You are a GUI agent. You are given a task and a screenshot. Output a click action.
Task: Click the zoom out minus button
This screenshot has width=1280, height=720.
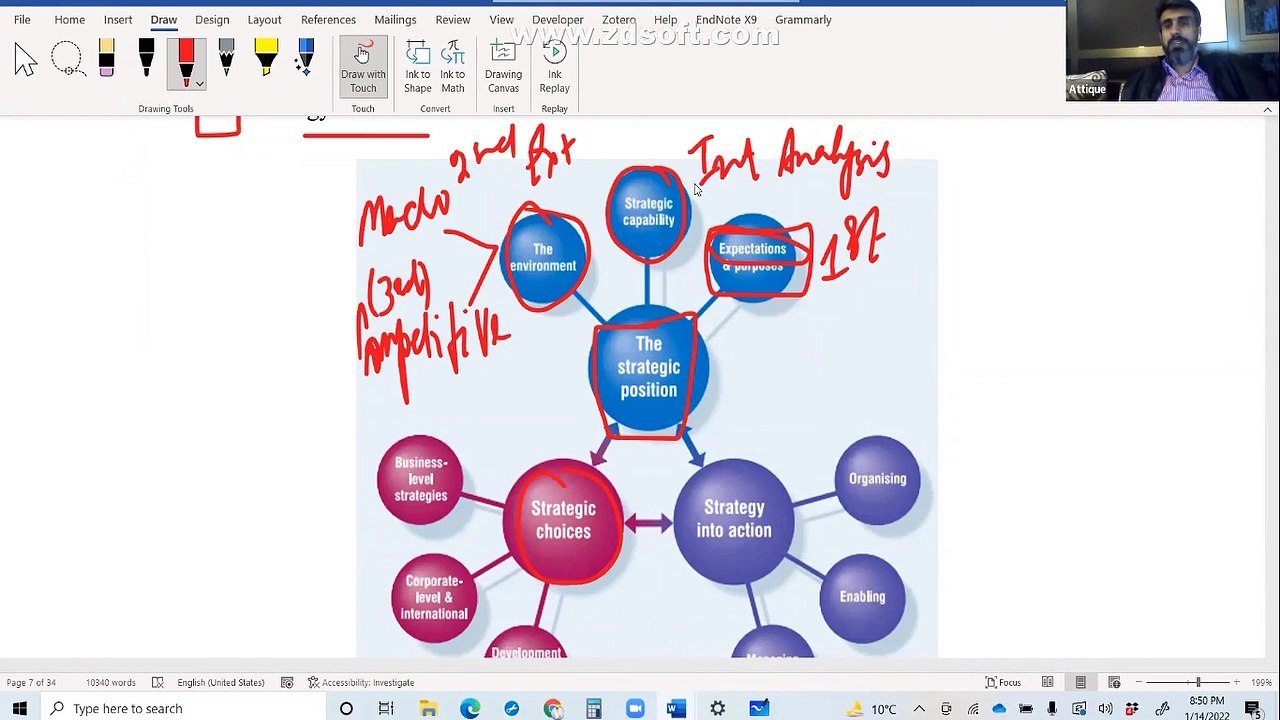click(x=1138, y=682)
